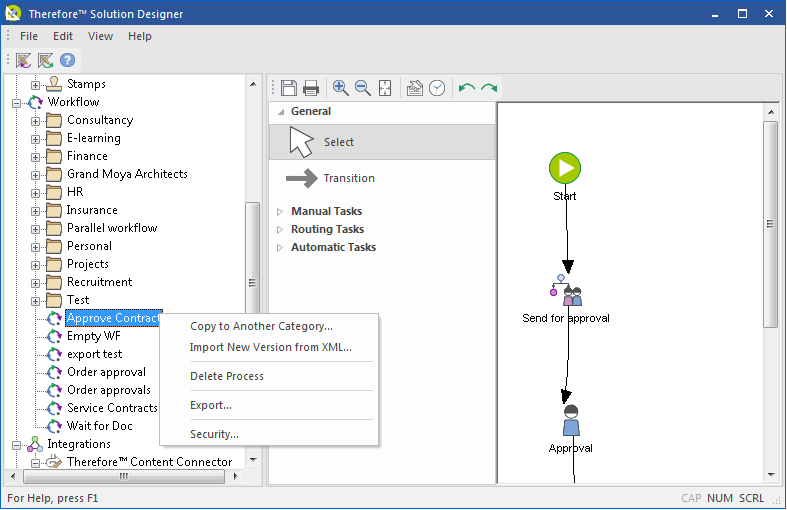Select the Parallel workflow folder
Screen dimensions: 787x510
112,228
